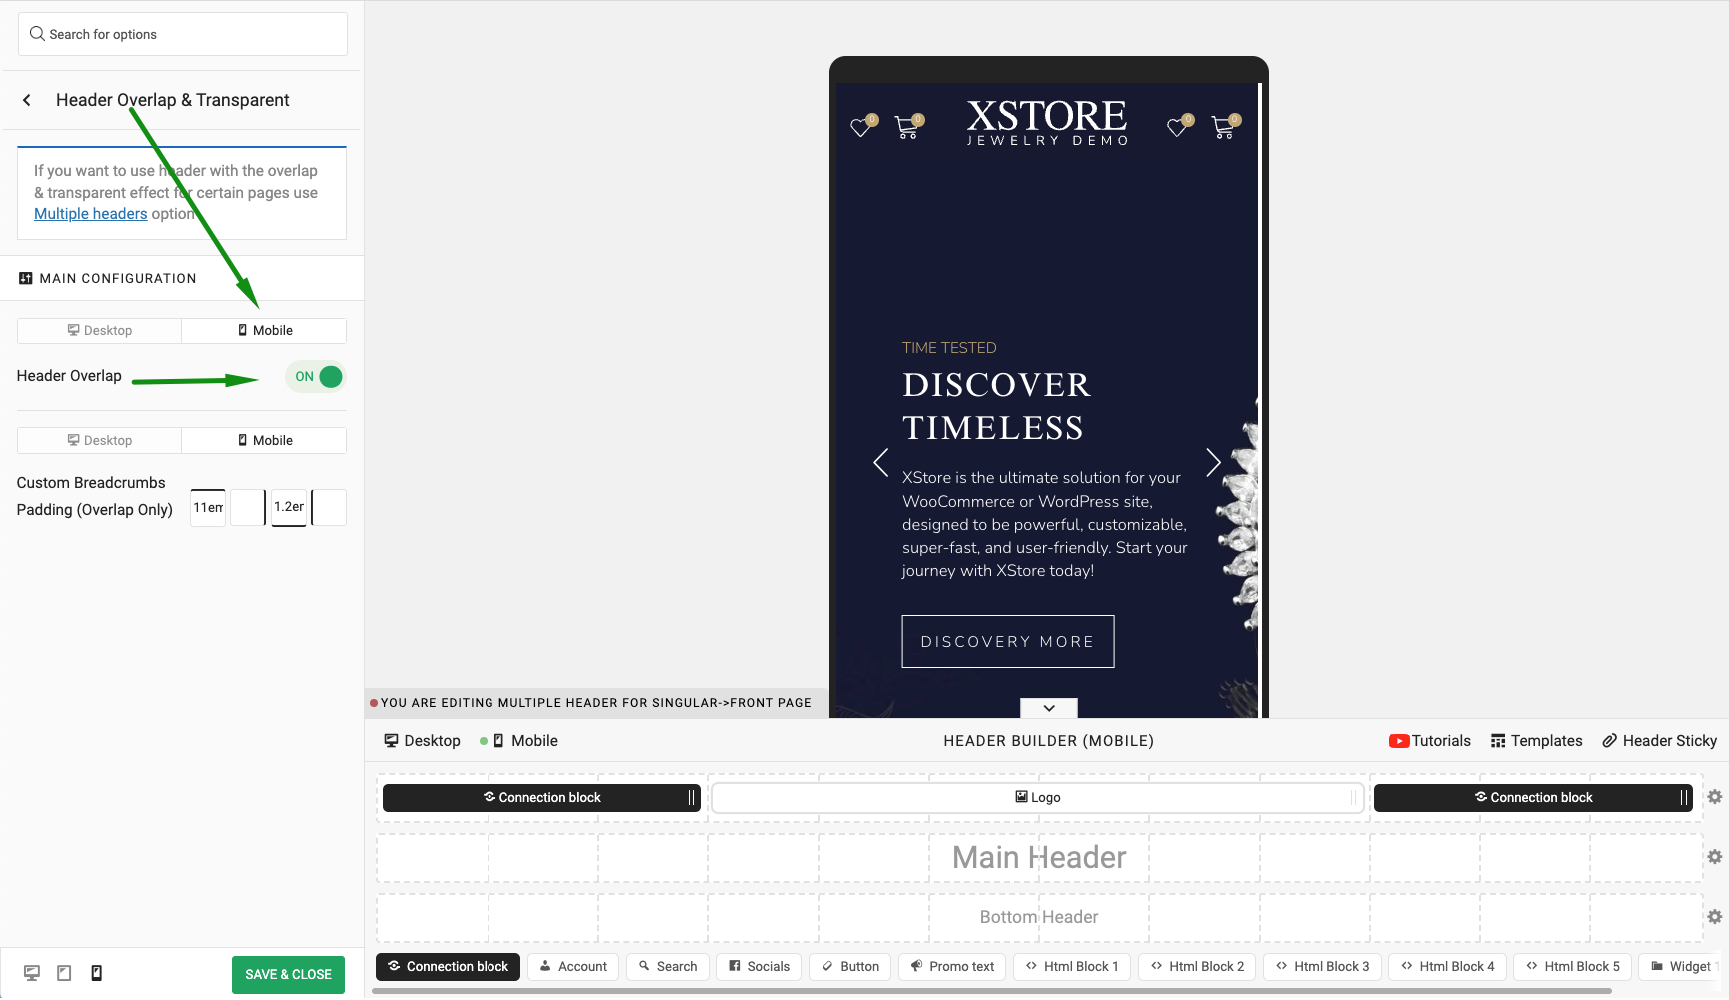Click the SAVE & CLOSE button
The height and width of the screenshot is (1000, 1729).
tap(288, 975)
